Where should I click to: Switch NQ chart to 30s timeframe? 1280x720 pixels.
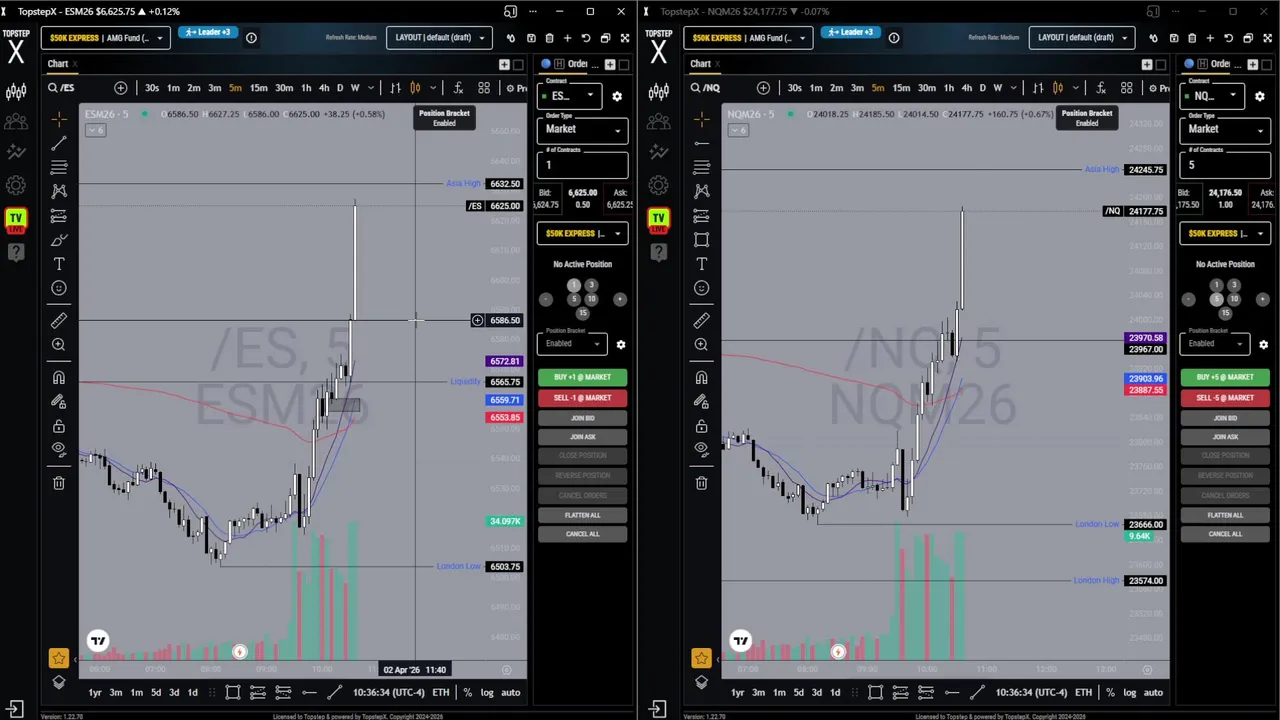coord(794,88)
